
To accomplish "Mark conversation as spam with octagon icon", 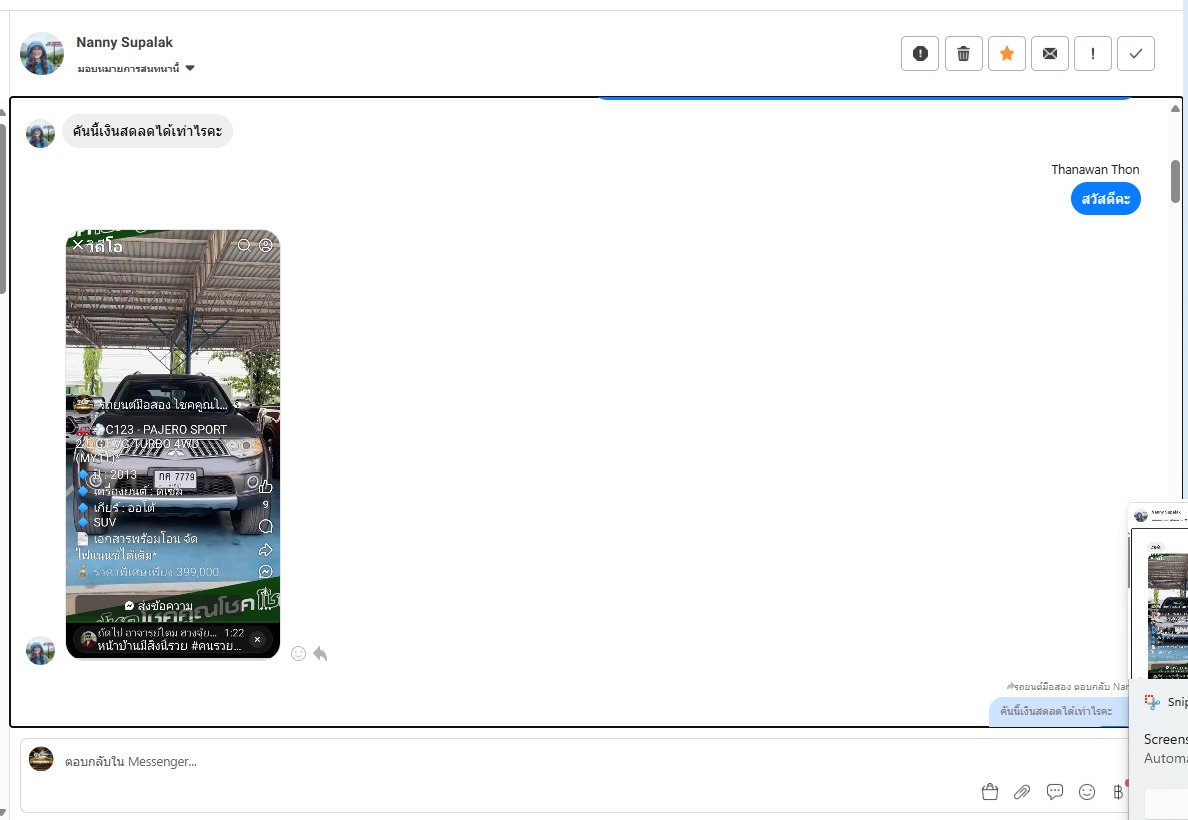I will click(920, 54).
